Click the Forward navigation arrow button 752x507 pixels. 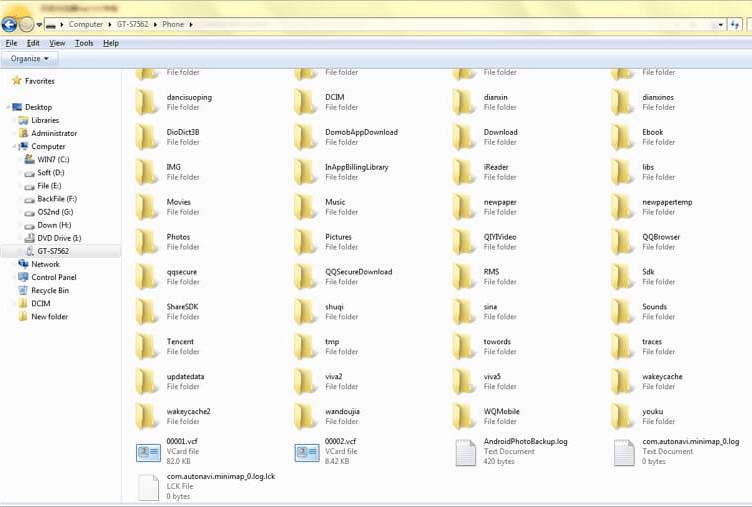[x=27, y=25]
